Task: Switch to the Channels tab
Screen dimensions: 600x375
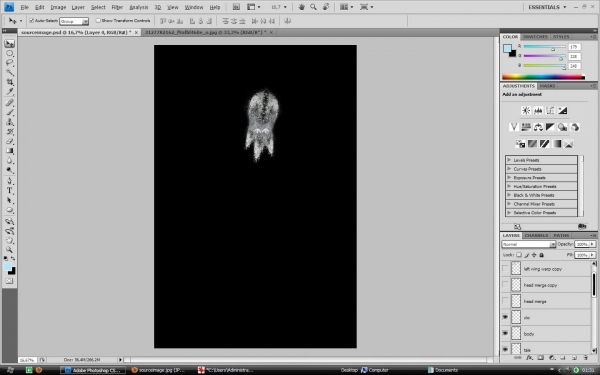Action: pyautogui.click(x=536, y=235)
